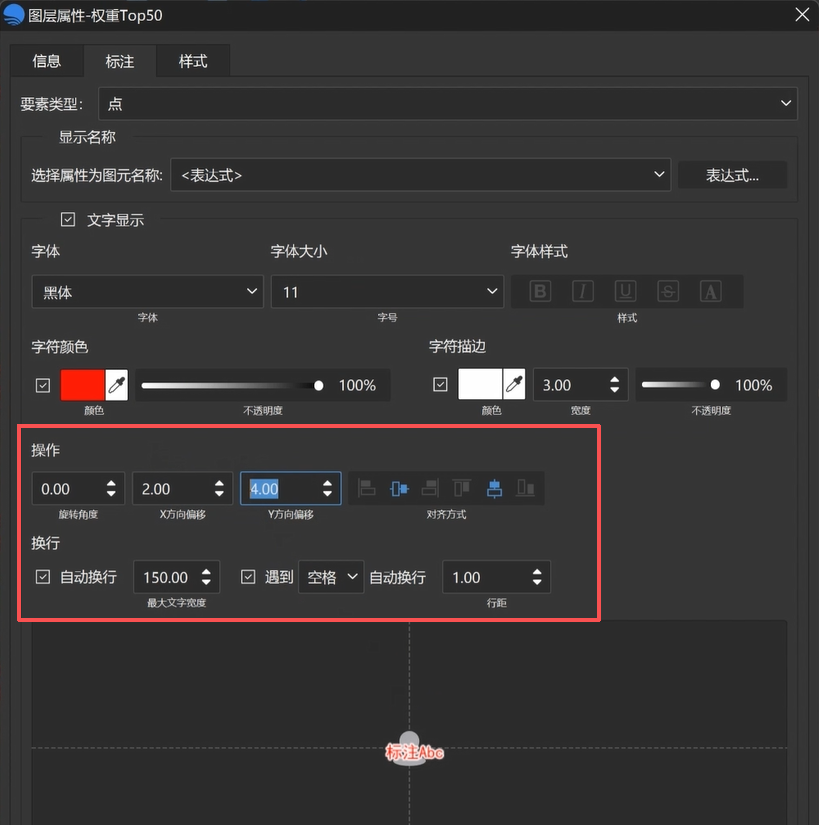The height and width of the screenshot is (825, 819).
Task: Click the character color 100% value
Action: point(357,385)
